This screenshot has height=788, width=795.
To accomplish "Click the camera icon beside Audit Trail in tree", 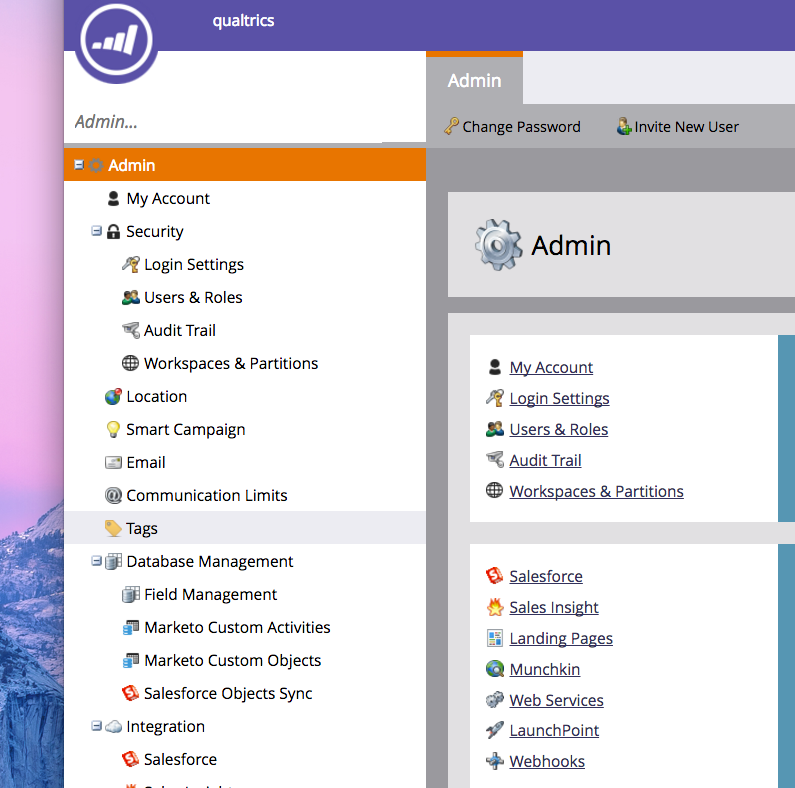I will 131,330.
